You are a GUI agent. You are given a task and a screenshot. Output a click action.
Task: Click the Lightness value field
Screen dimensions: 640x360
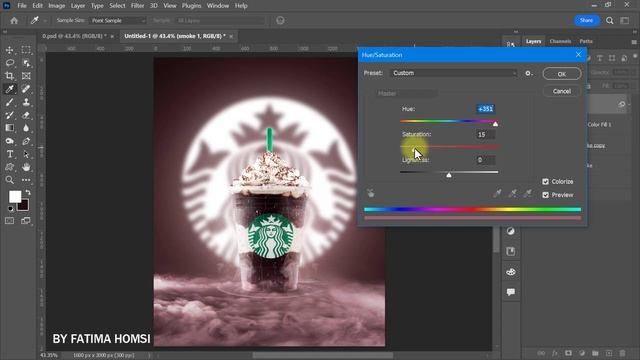(485, 160)
